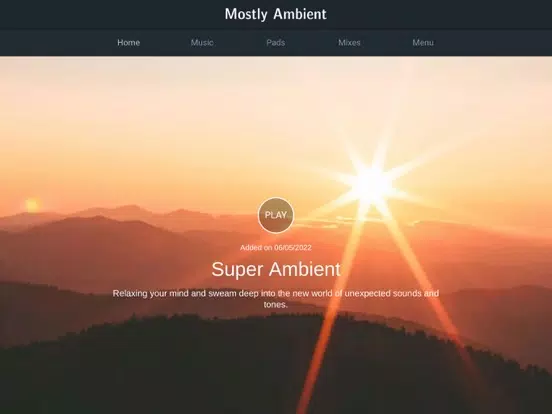This screenshot has width=552, height=414.
Task: Click the word tones. ending the description
Action: point(276,305)
